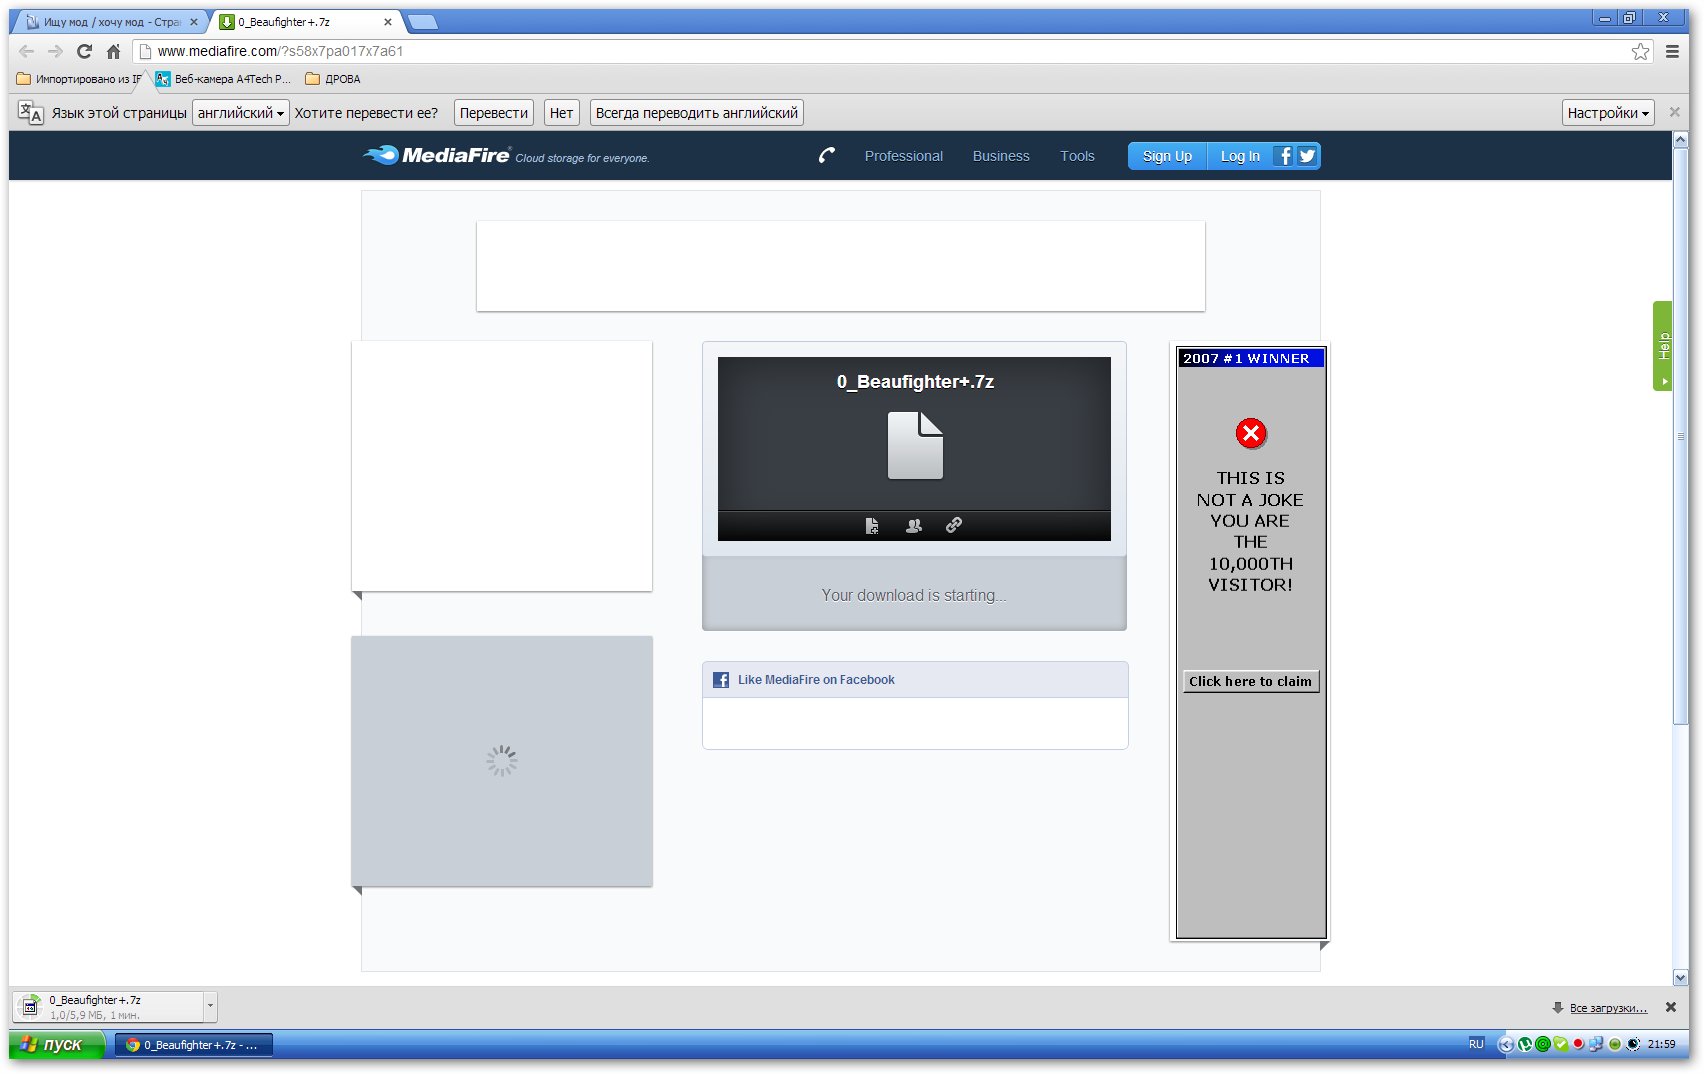Click the Перевести translate button
The height and width of the screenshot is (1074, 1704).
pyautogui.click(x=494, y=113)
